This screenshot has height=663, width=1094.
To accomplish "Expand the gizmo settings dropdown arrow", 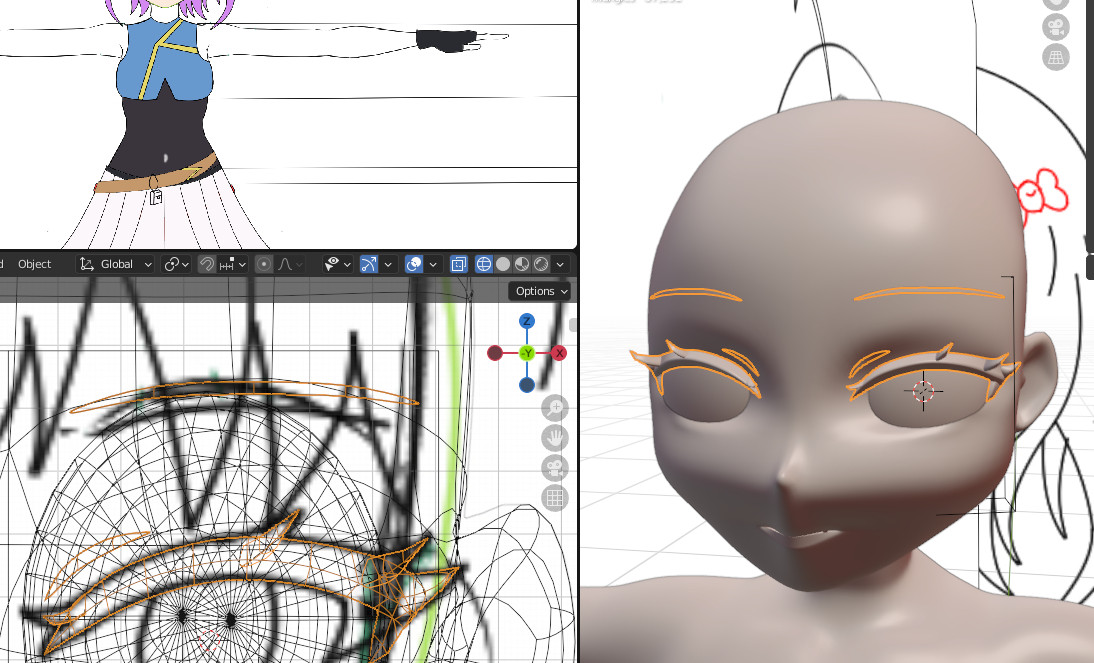I will click(388, 264).
